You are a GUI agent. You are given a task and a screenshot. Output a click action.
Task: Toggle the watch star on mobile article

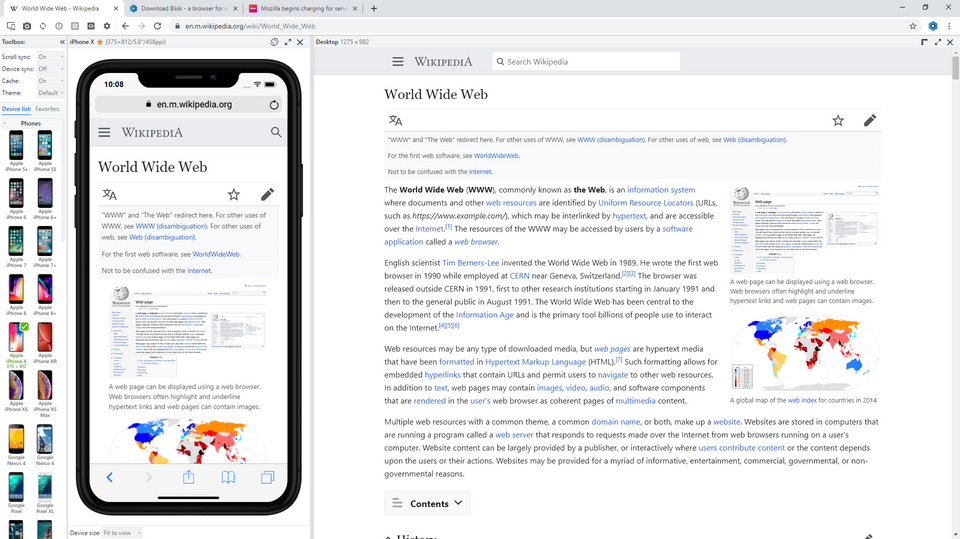coord(233,195)
